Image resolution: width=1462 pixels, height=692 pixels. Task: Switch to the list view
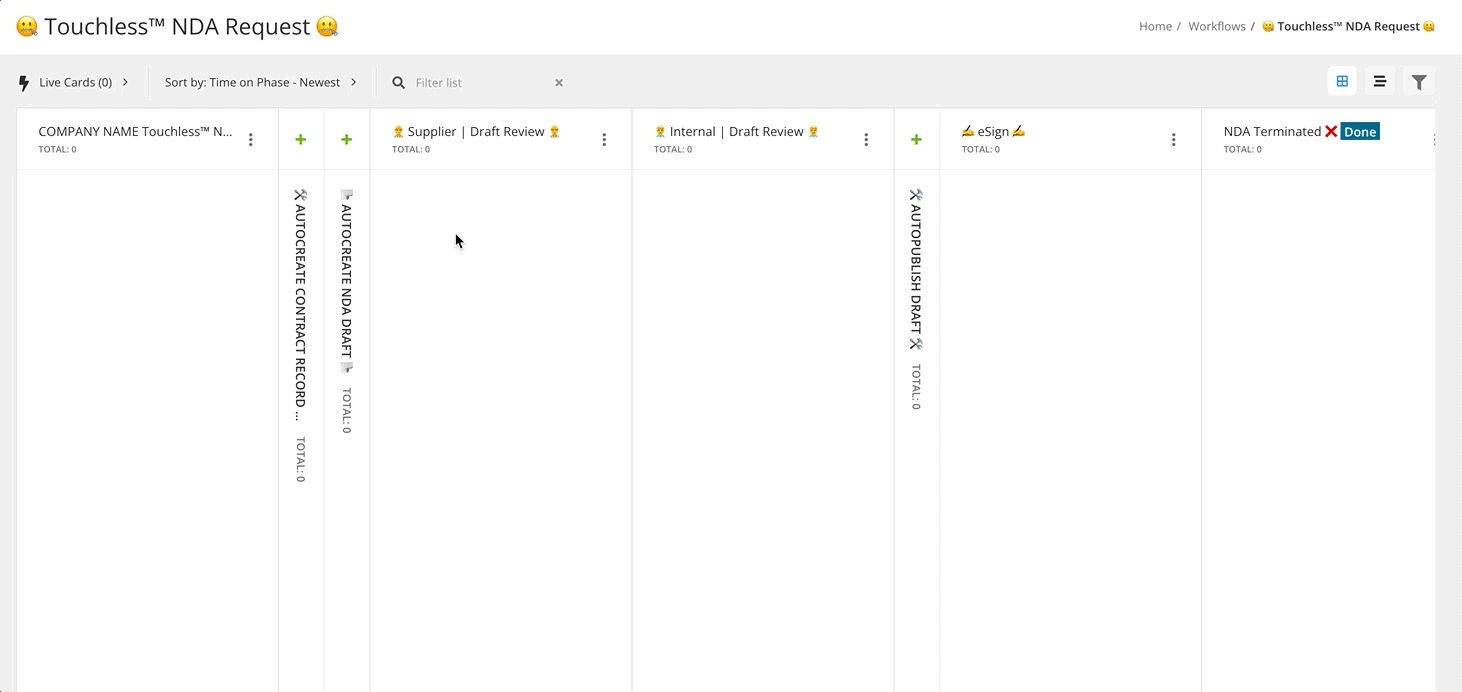1380,82
